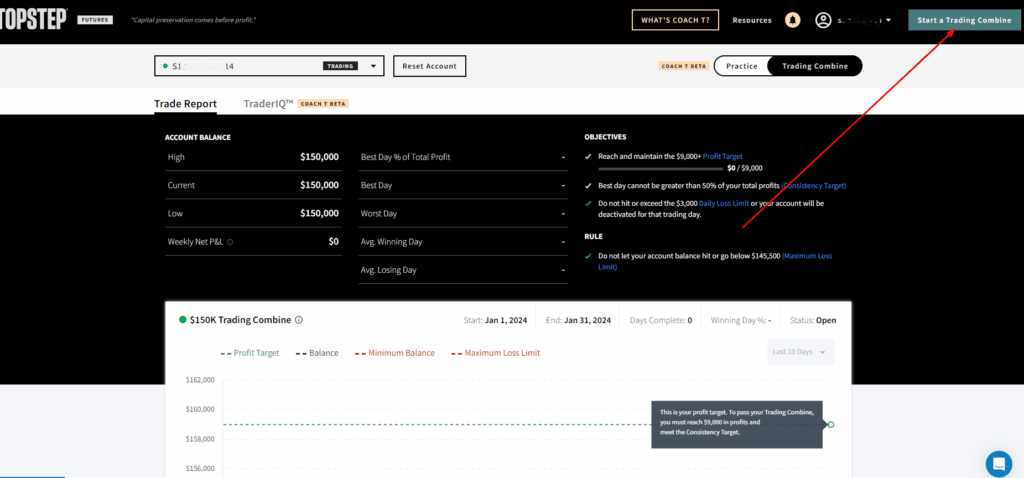The image size is (1024, 478).
Task: Click the Worst Day row label
Action: (x=379, y=213)
